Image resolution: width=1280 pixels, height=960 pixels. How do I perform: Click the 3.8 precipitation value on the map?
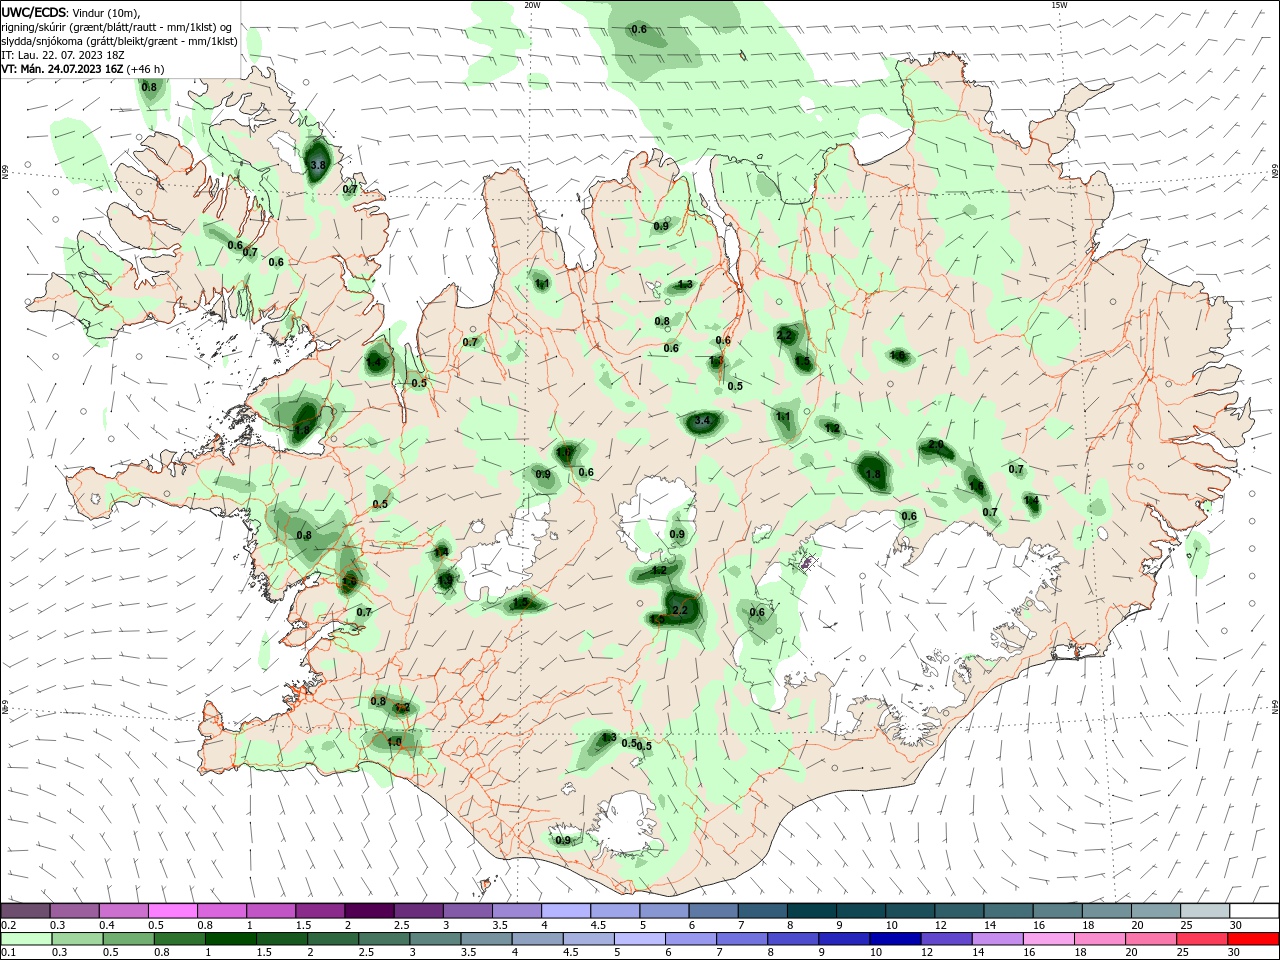pyautogui.click(x=319, y=164)
